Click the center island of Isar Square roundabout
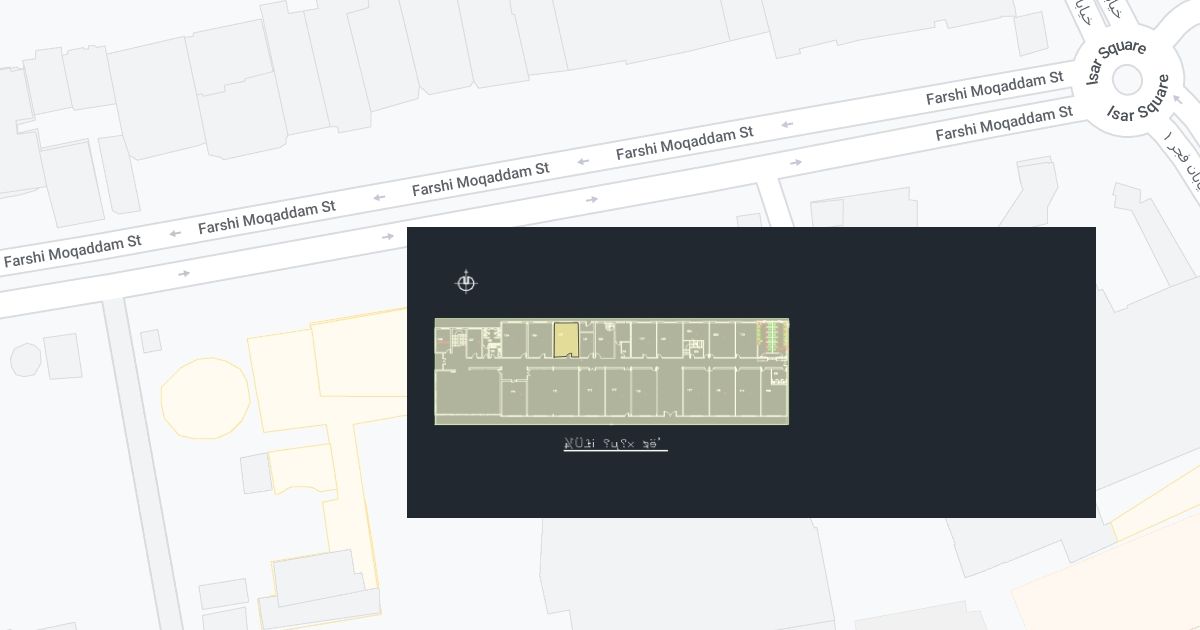Viewport: 1200px width, 630px height. pyautogui.click(x=1127, y=80)
